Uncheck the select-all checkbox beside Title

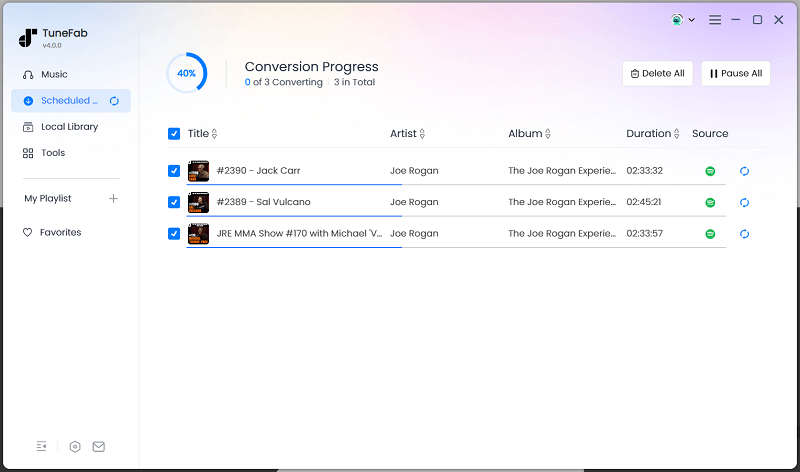pyautogui.click(x=174, y=134)
